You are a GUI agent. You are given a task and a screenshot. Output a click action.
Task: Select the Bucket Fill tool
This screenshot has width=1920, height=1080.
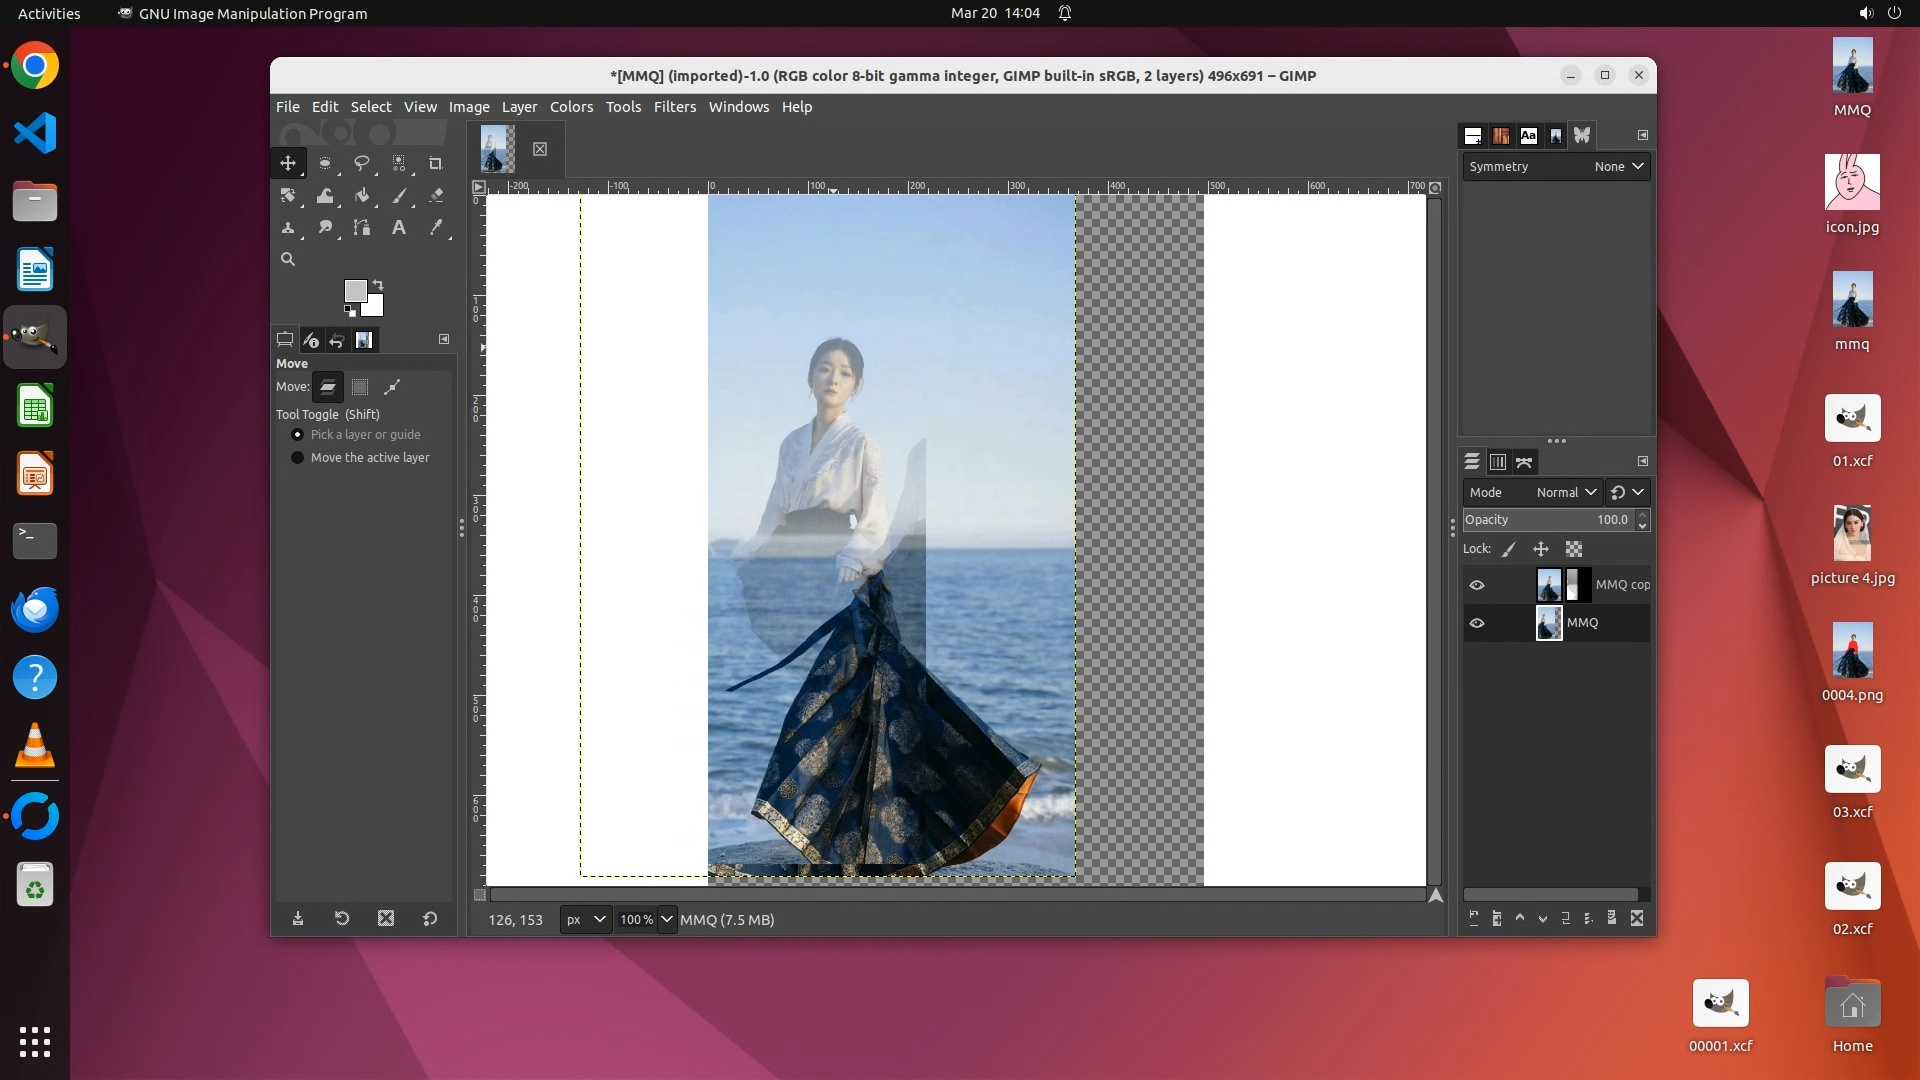pos(362,196)
